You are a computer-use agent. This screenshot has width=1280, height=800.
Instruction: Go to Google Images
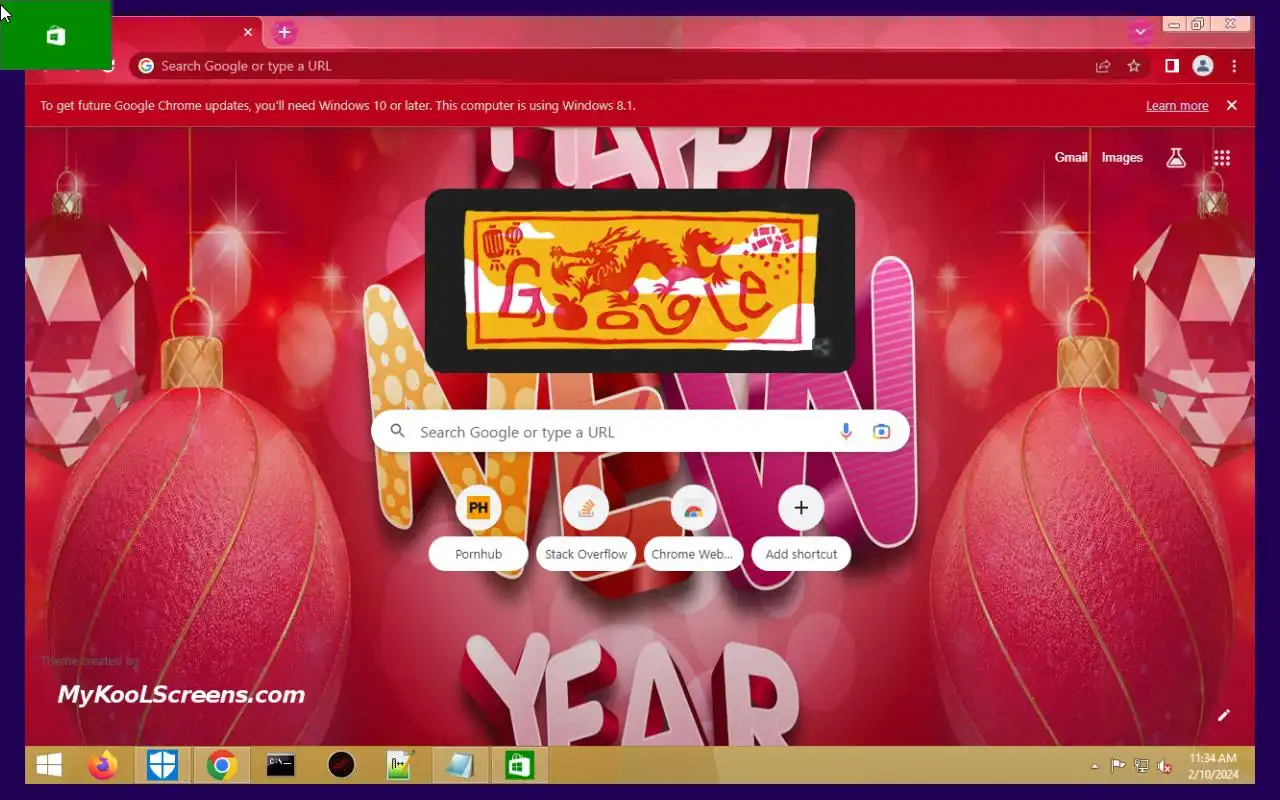pyautogui.click(x=1122, y=157)
